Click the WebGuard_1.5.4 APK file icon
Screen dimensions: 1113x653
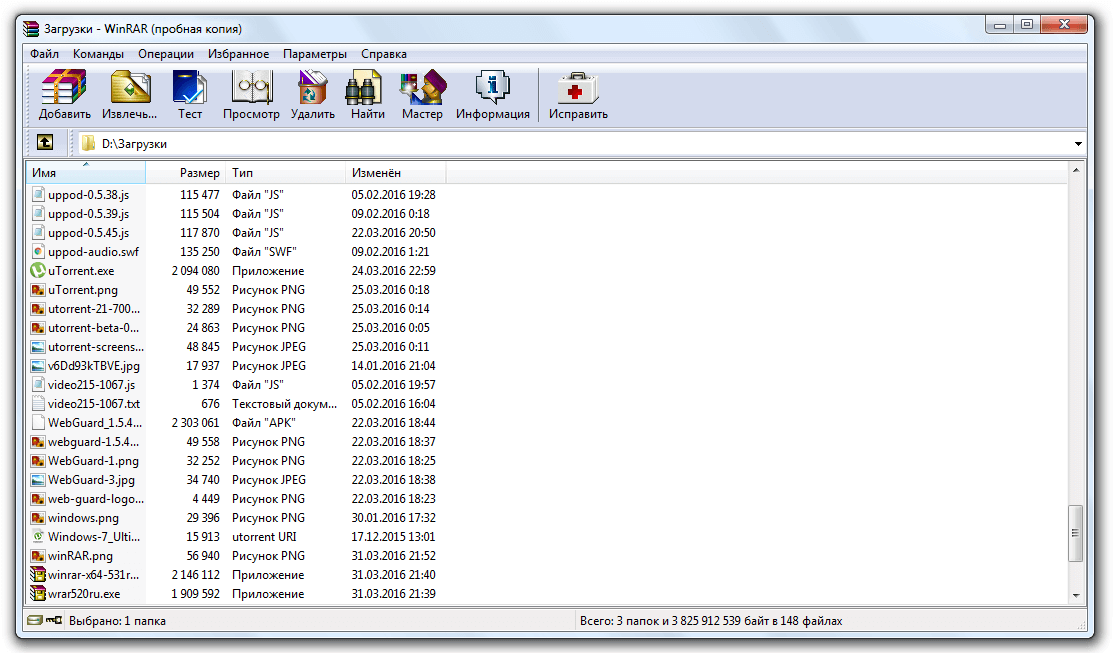click(38, 422)
